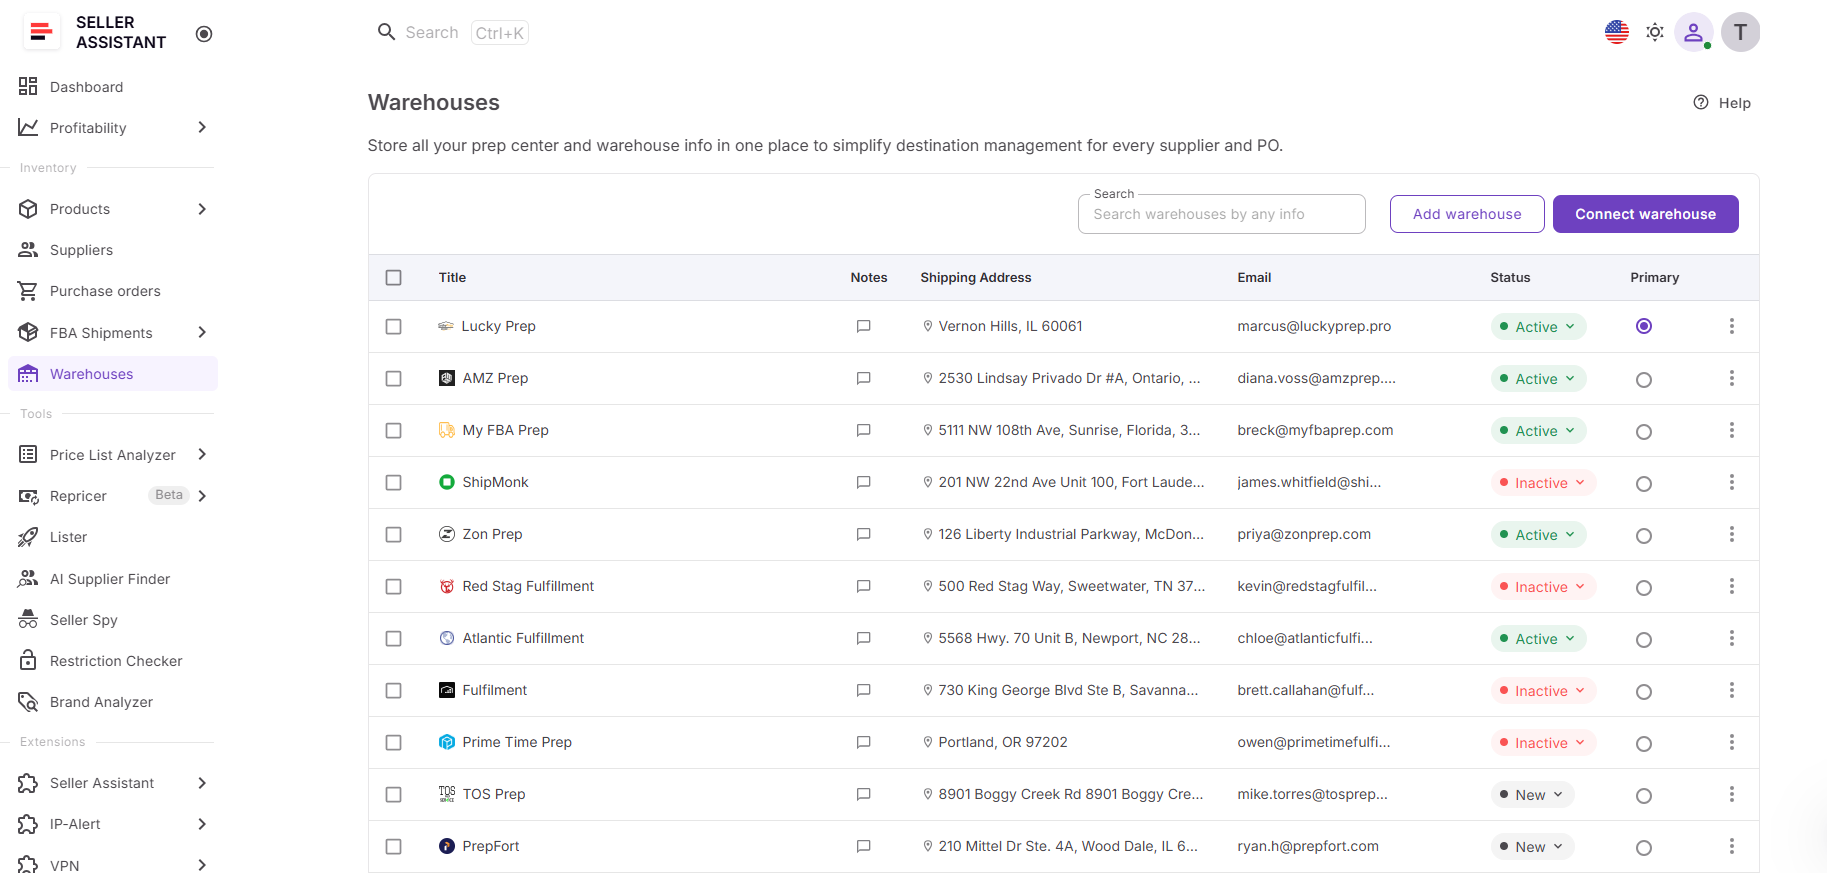Open notes for AMZ Prep

click(864, 378)
